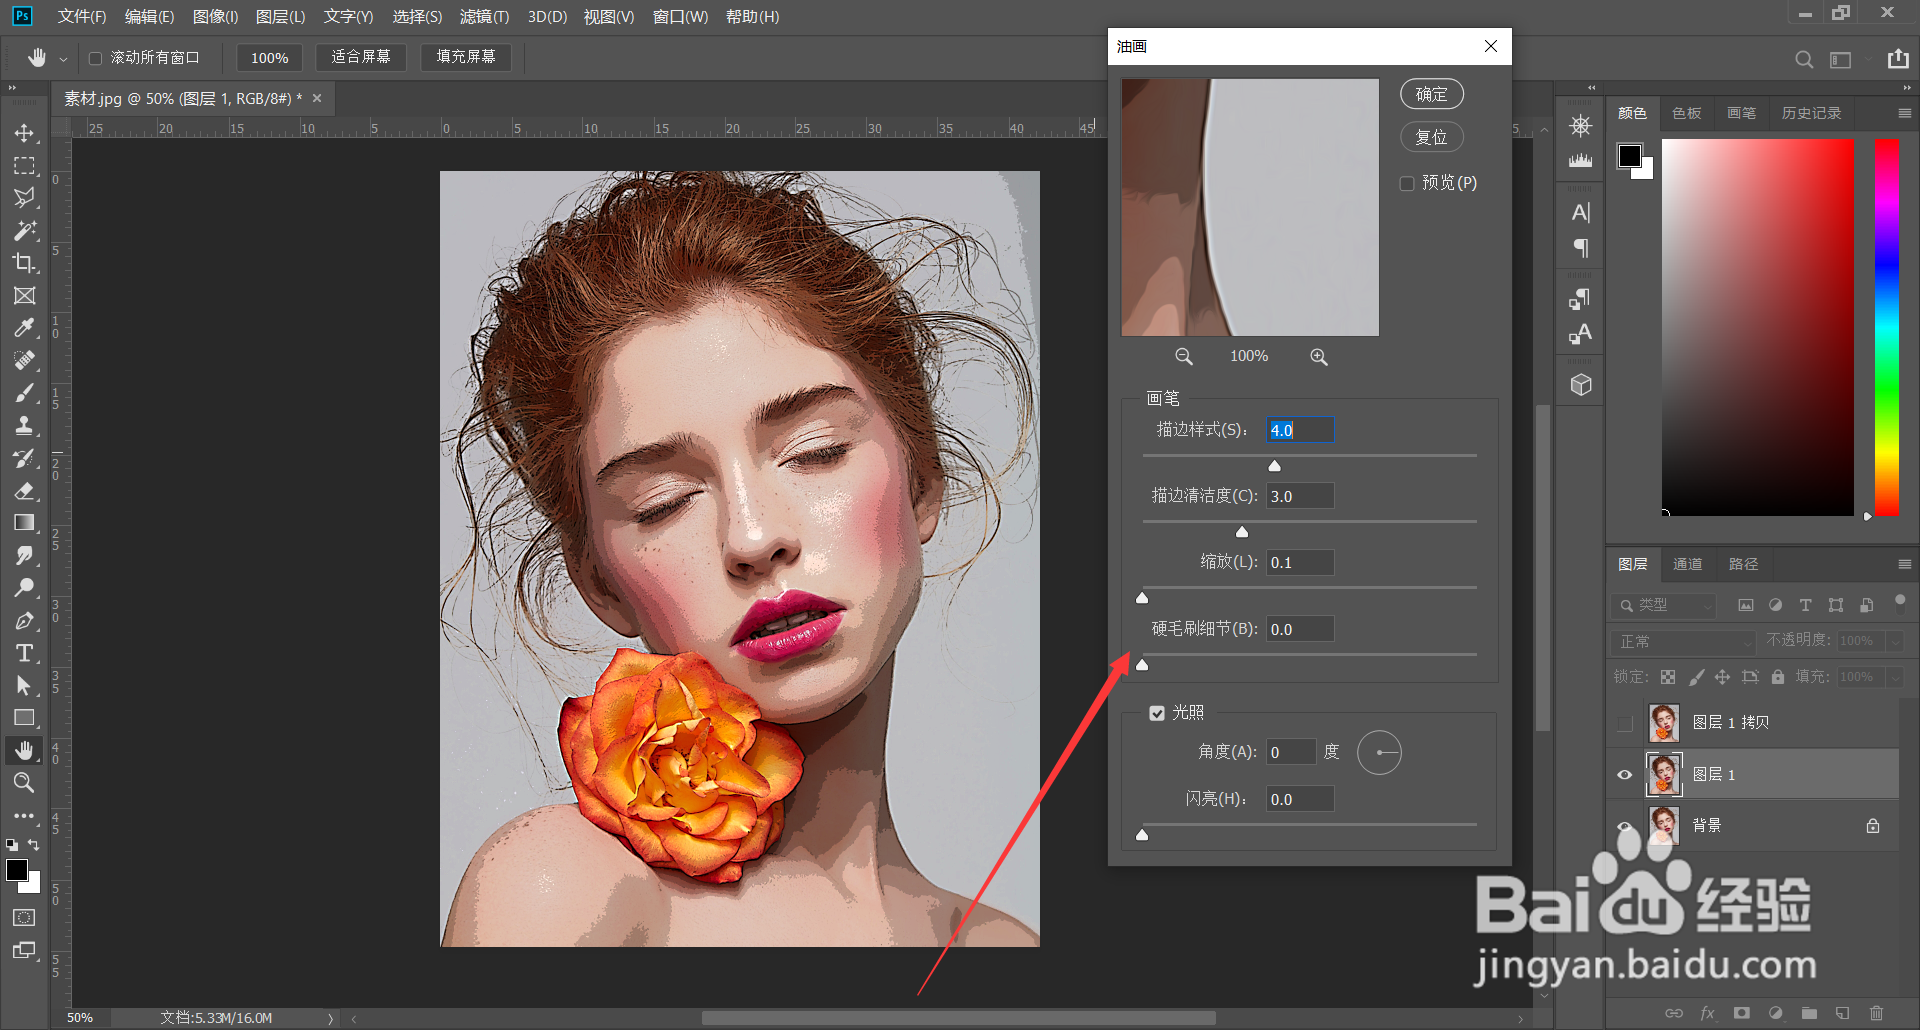Select the Horizontal Type tool
This screenshot has width=1920, height=1030.
tap(24, 653)
